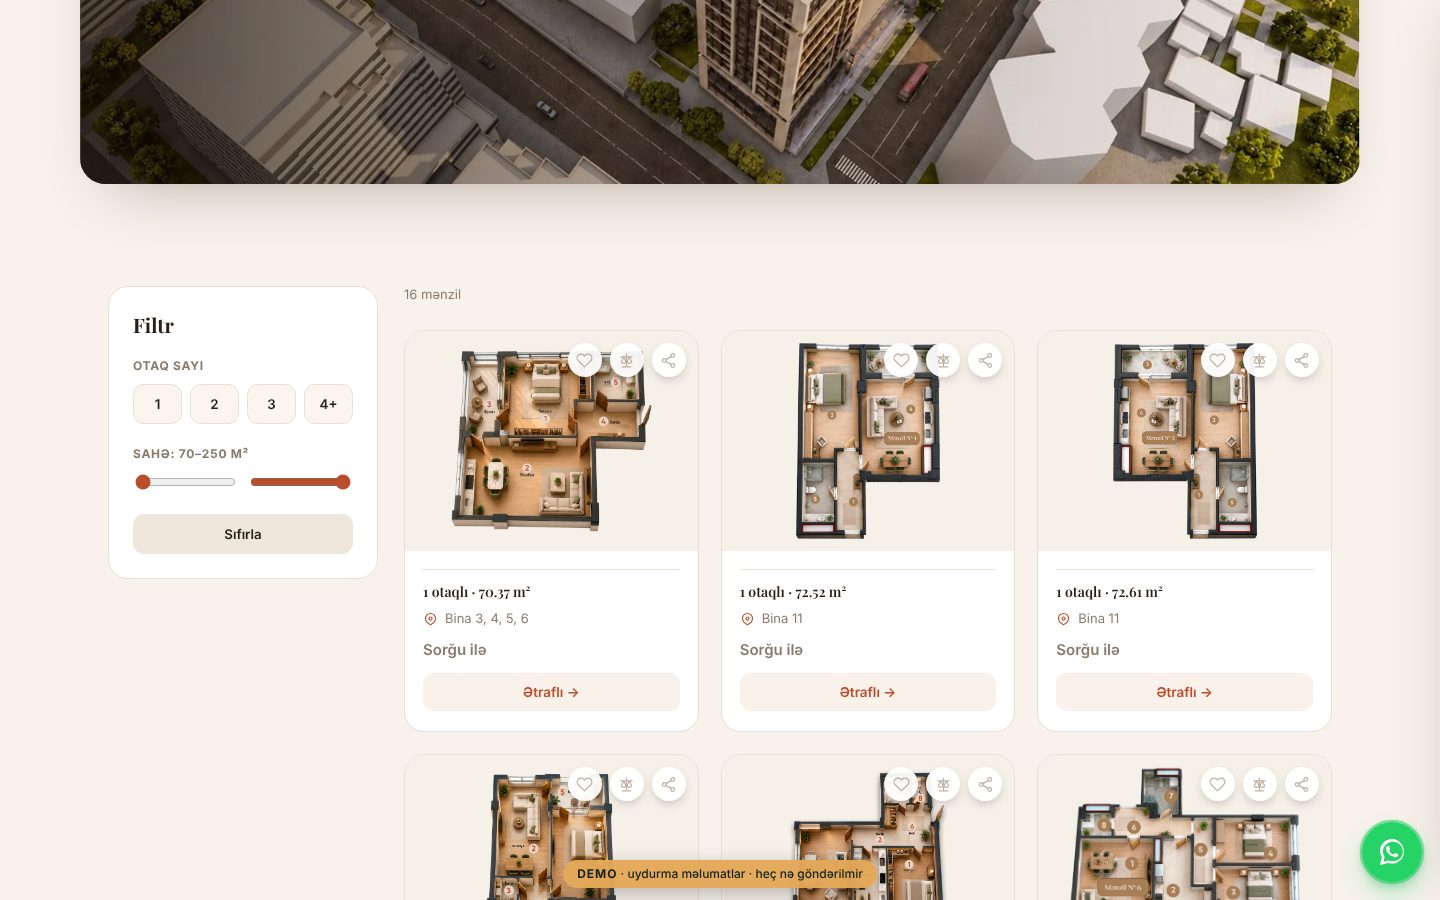Image resolution: width=1440 pixels, height=900 pixels.
Task: Add the 70.37 m² apartment to comparison
Action: 627,360
